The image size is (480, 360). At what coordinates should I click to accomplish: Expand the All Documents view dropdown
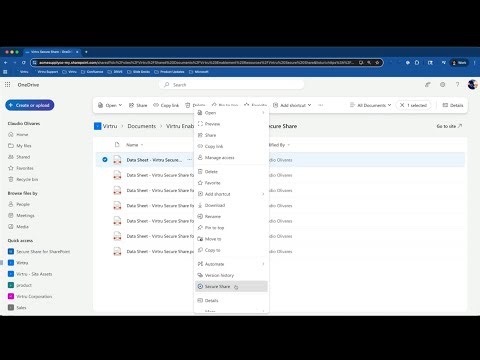coord(370,105)
